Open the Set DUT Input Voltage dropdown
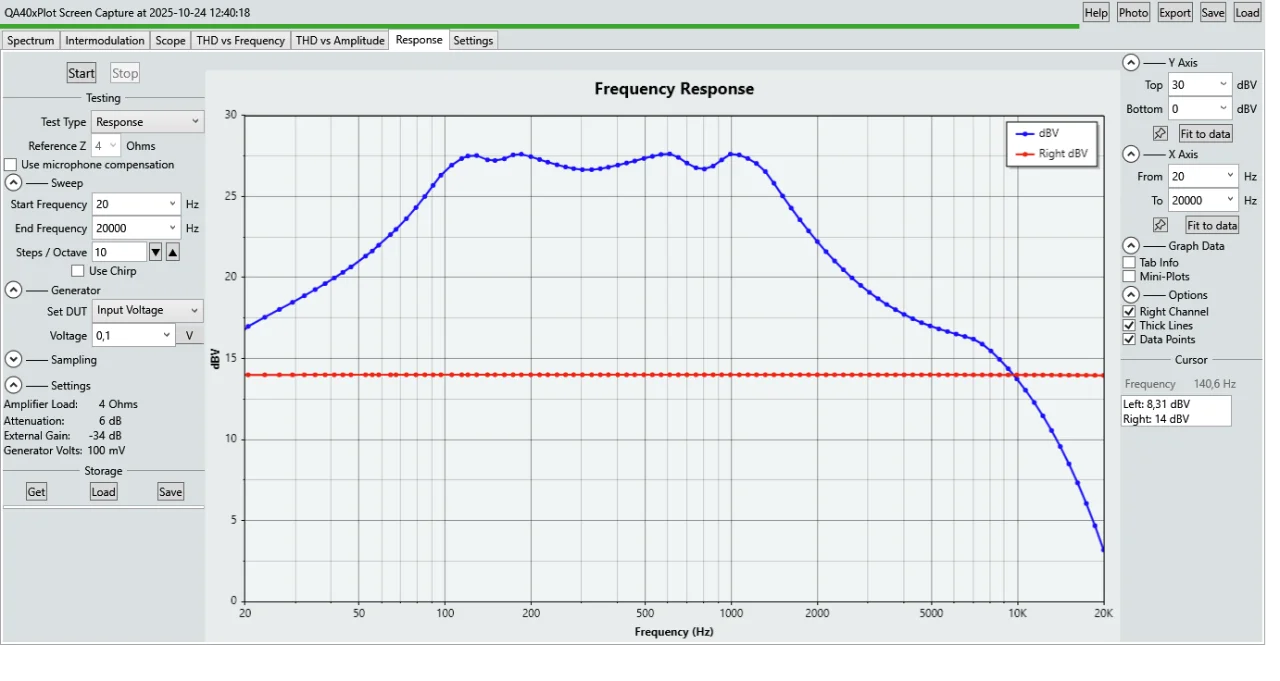The width and height of the screenshot is (1280, 681). [x=148, y=311]
